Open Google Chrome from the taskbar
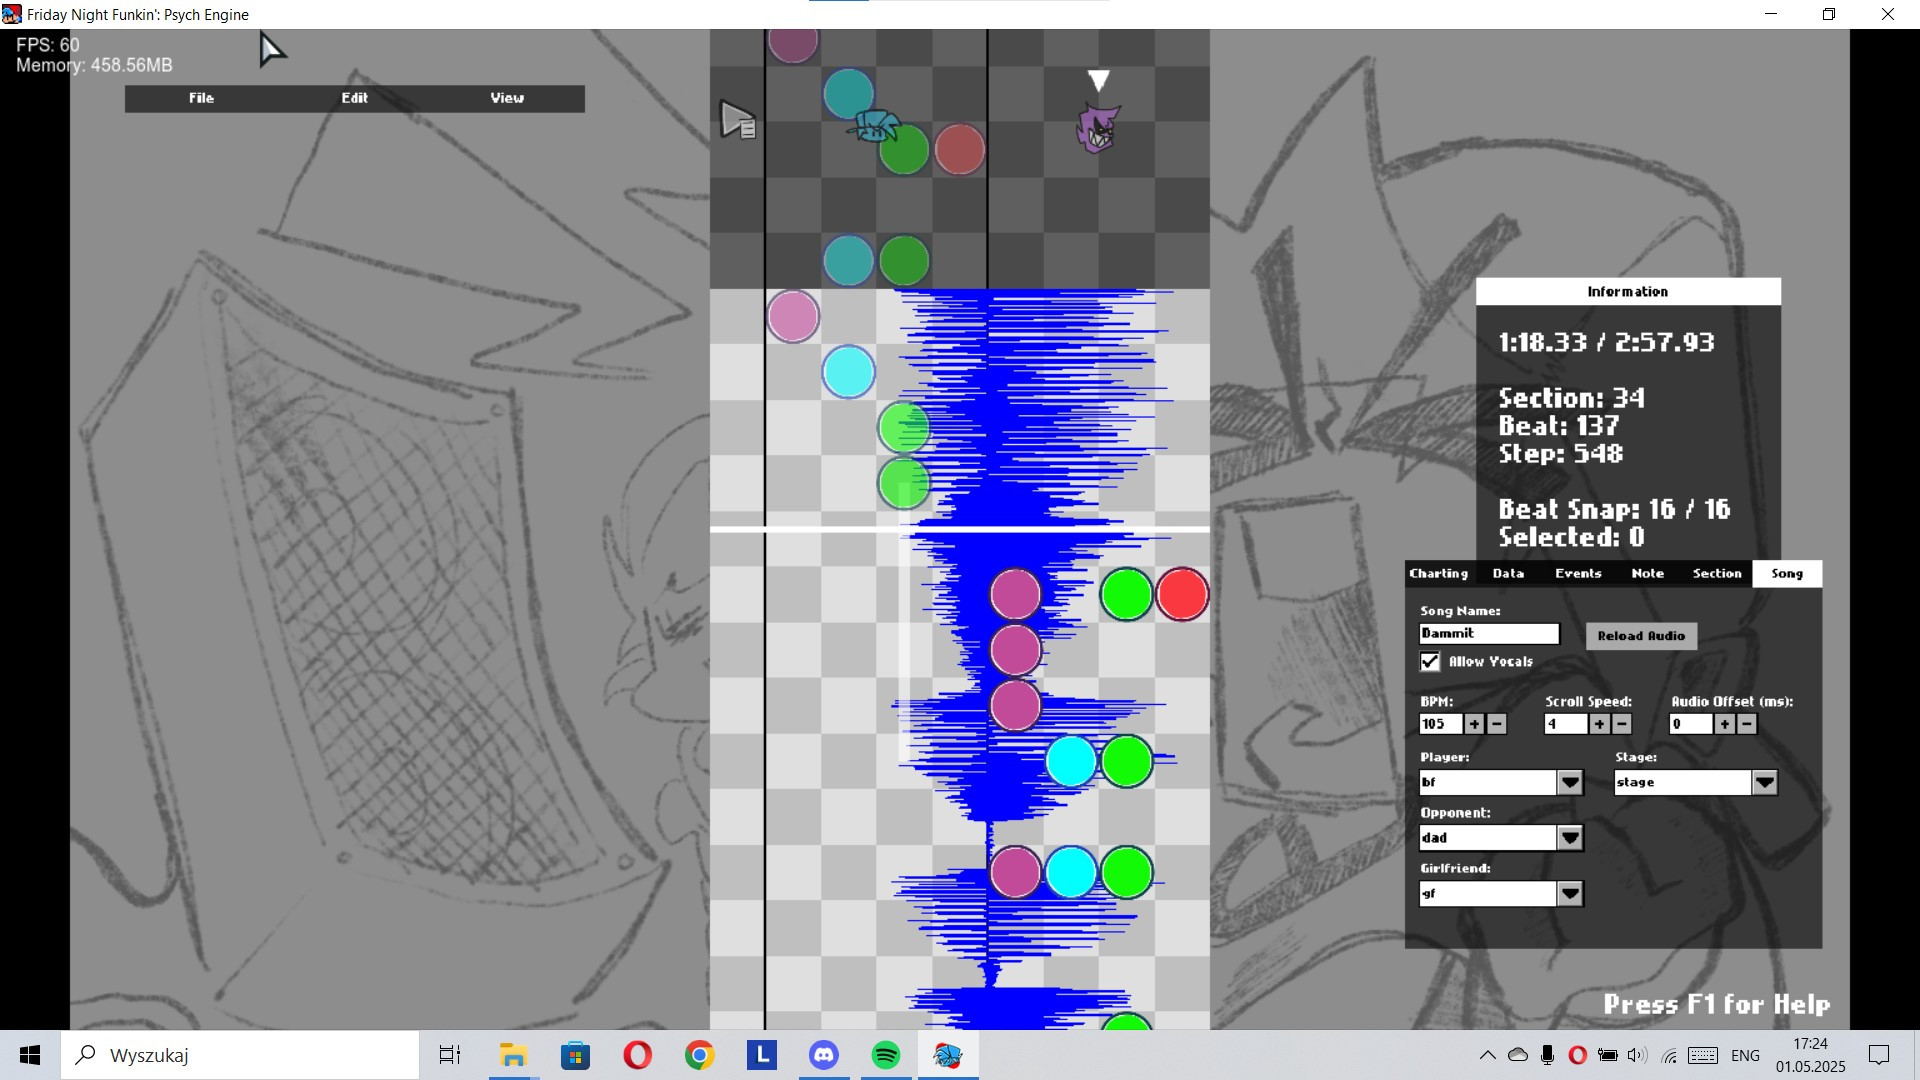This screenshot has width=1920, height=1080. [x=700, y=1055]
